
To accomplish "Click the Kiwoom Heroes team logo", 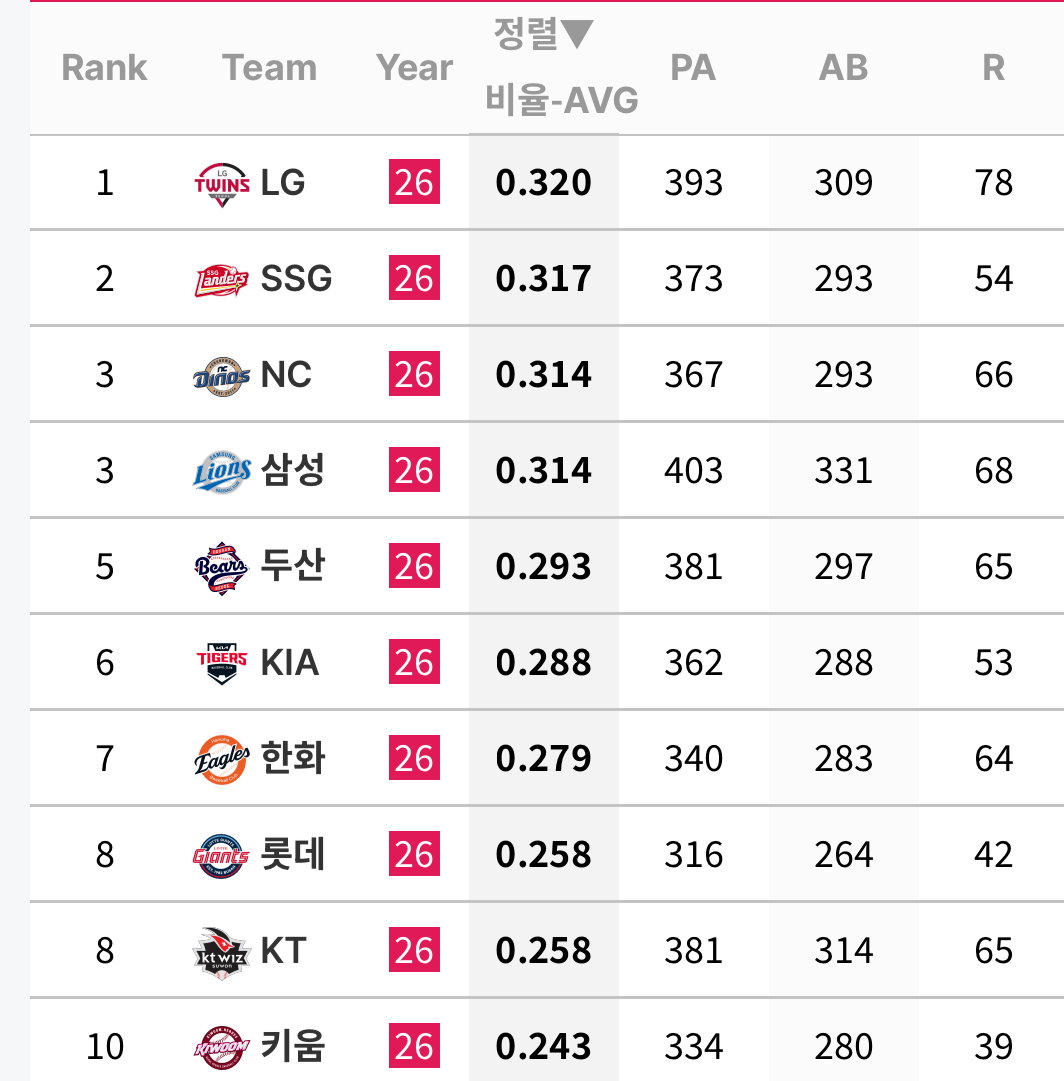I will (221, 1048).
